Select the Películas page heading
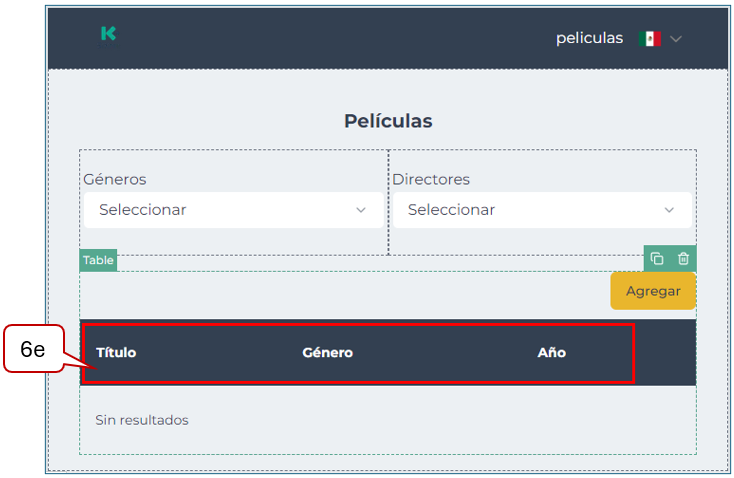This screenshot has height=478, width=734. (388, 121)
